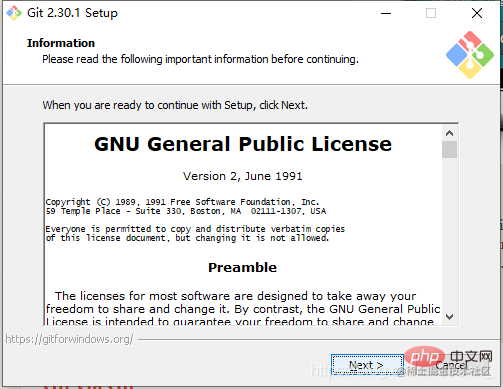Click the 59 Temple Place address line
The image size is (503, 389).
pyautogui.click(x=186, y=211)
